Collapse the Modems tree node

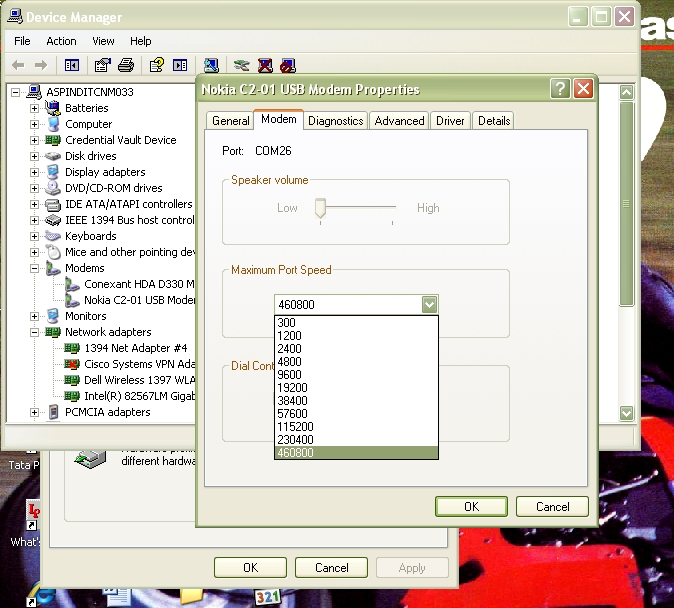pyautogui.click(x=34, y=268)
